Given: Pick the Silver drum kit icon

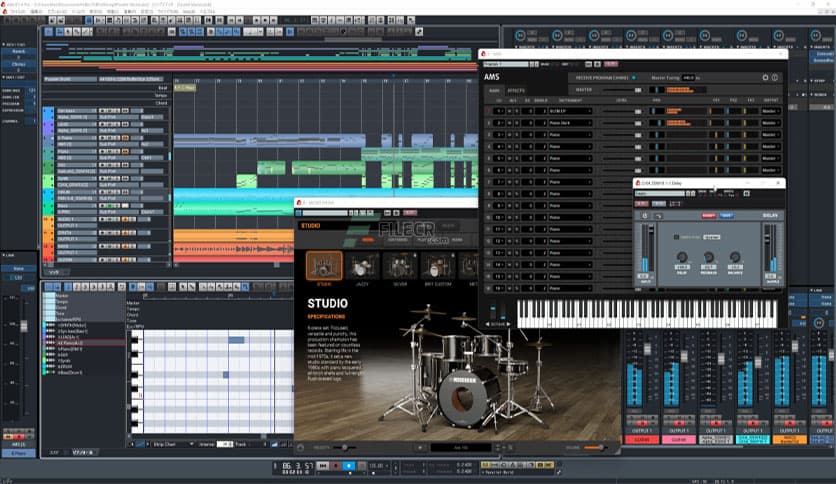Looking at the screenshot, I should (x=400, y=265).
